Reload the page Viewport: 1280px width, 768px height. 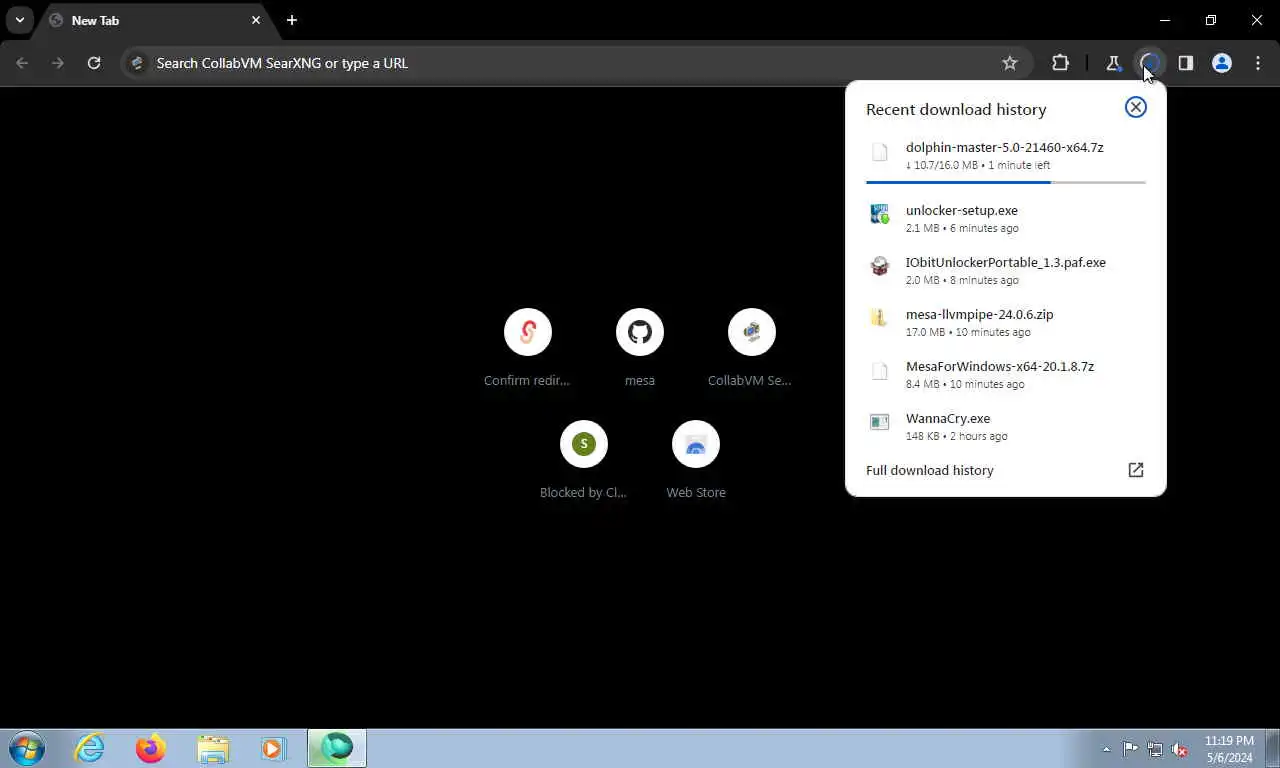tap(94, 63)
